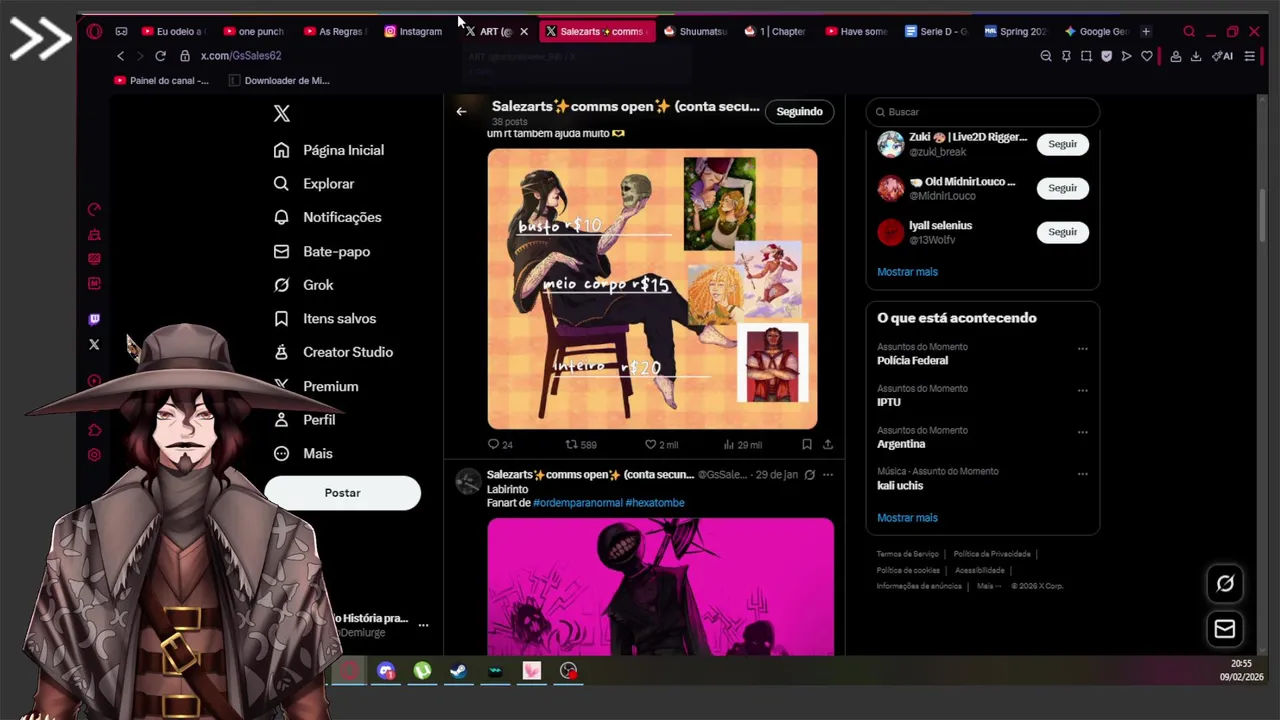Follow Zuki Live2D Rigger
The image size is (1280, 720).
tap(1062, 144)
